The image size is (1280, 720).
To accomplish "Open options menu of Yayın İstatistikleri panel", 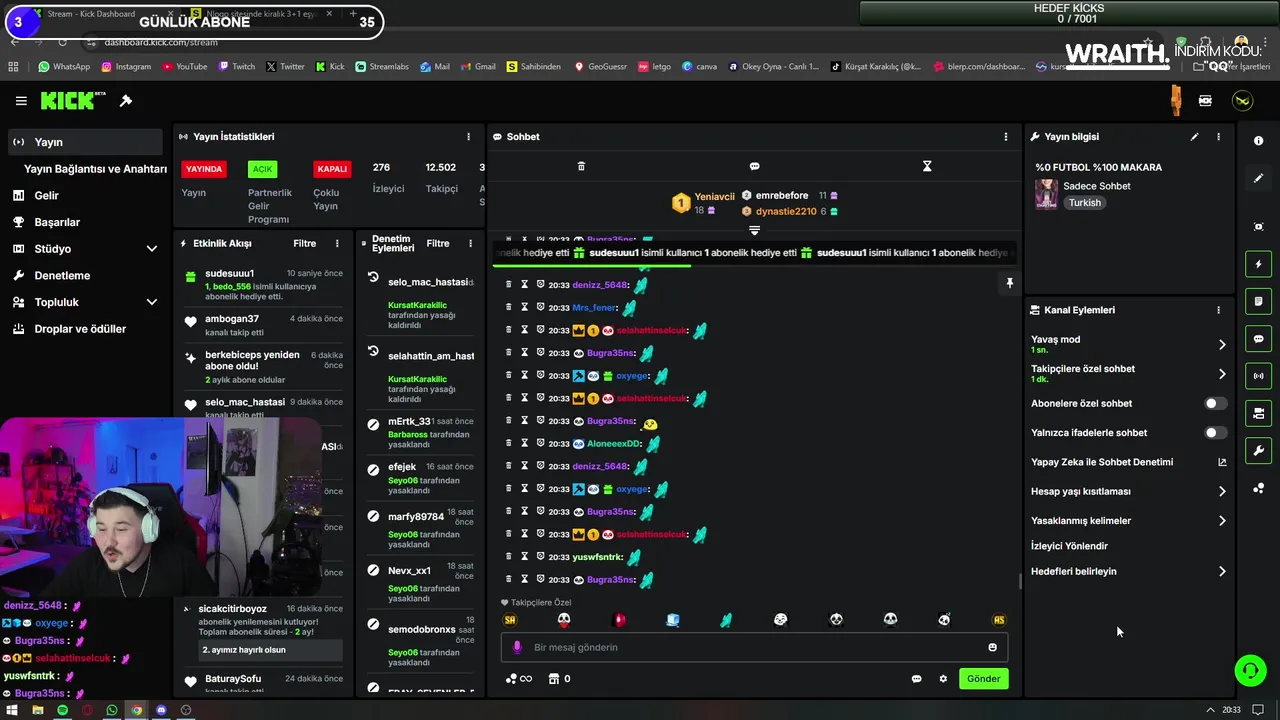I will 468,136.
